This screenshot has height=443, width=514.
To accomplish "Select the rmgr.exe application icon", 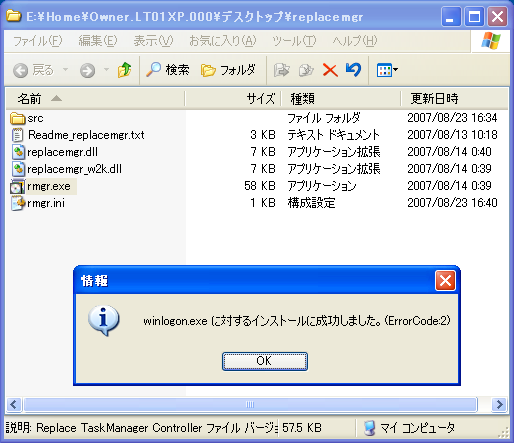I will click(17, 187).
